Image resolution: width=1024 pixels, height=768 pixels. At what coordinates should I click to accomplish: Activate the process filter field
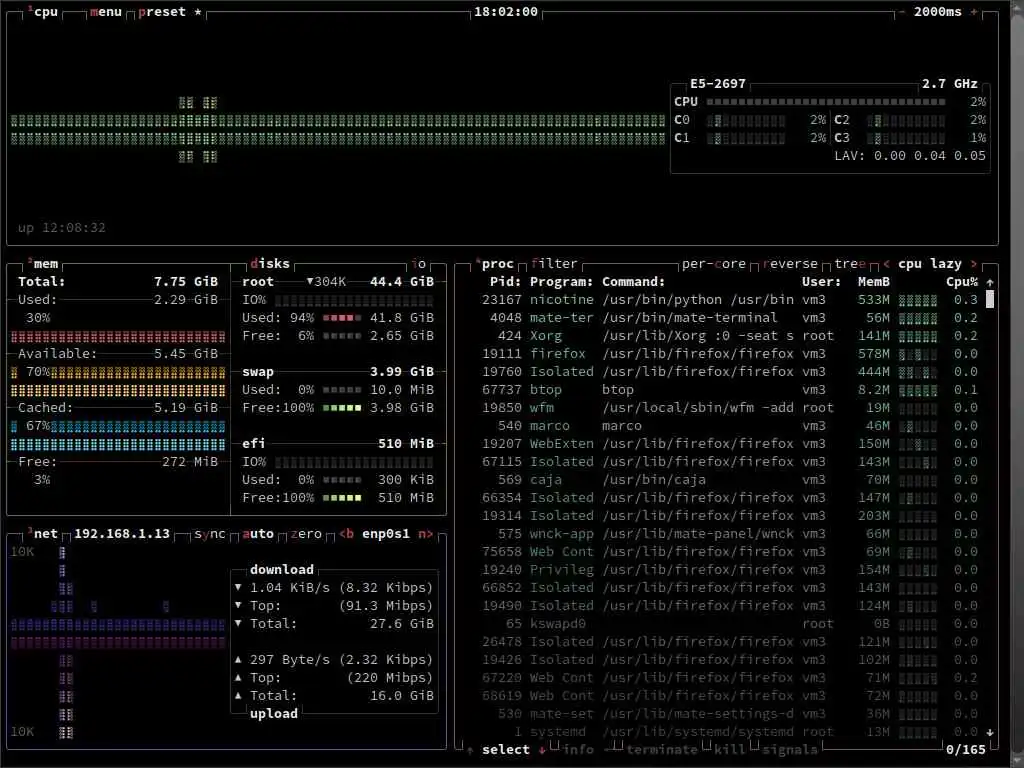tap(554, 264)
